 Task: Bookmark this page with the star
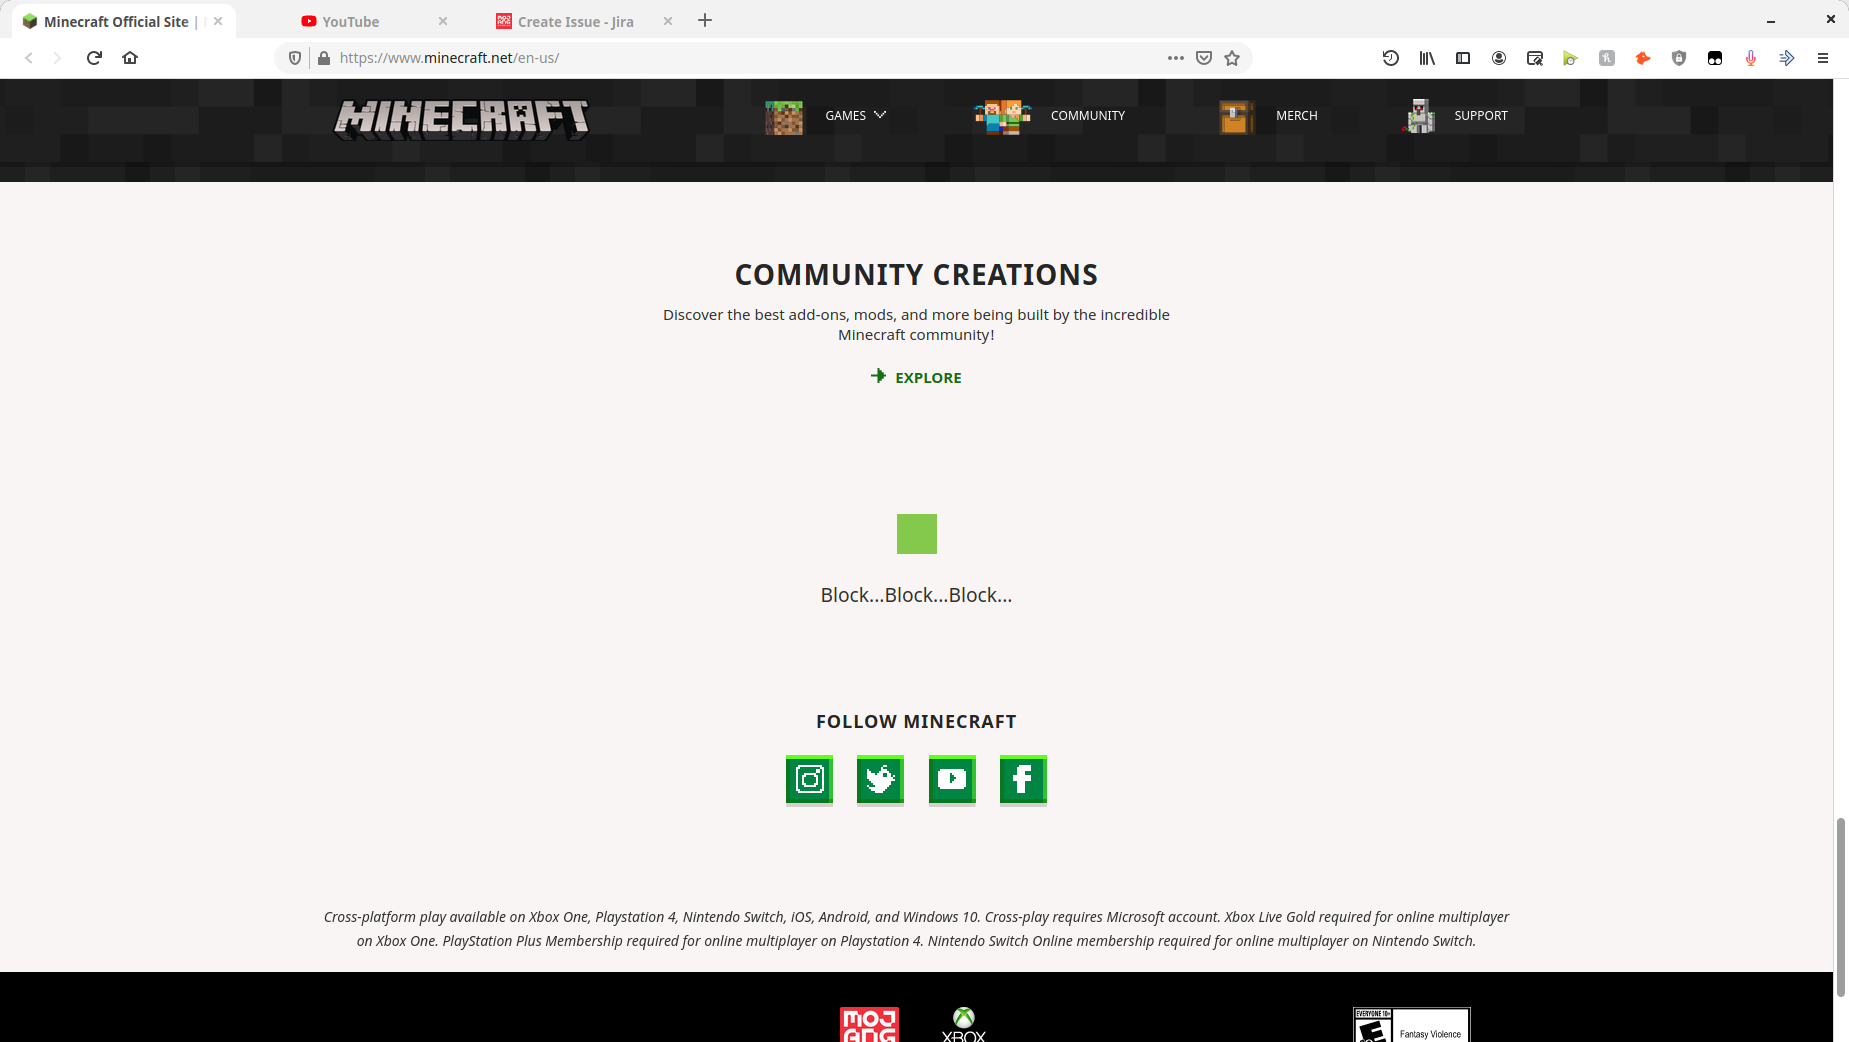tap(1232, 58)
